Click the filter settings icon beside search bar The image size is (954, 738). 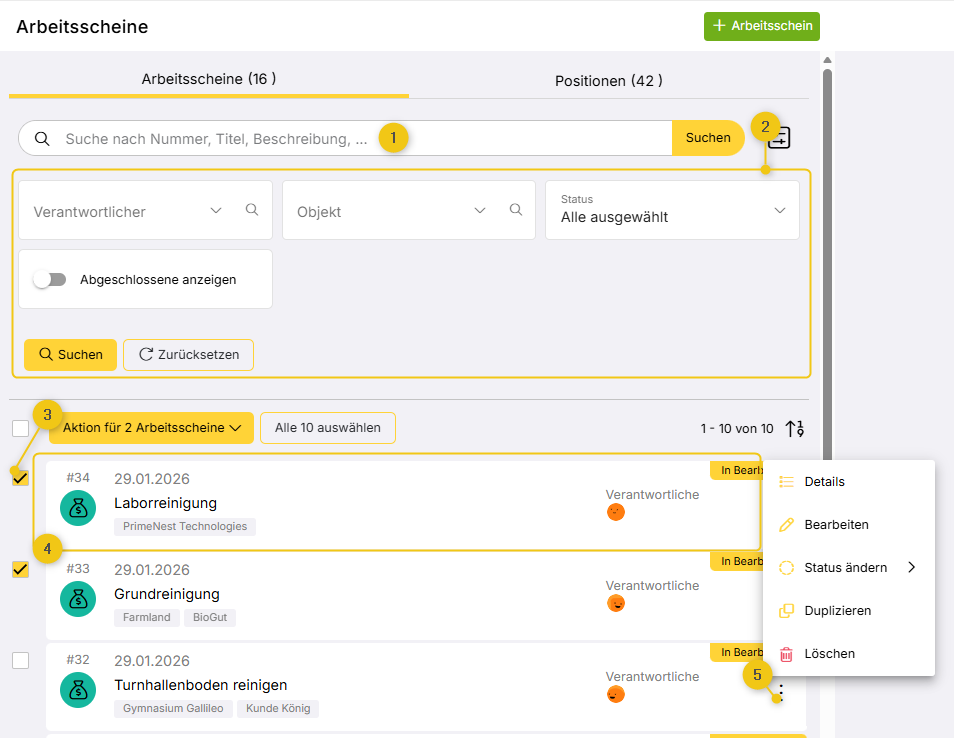[x=781, y=139]
